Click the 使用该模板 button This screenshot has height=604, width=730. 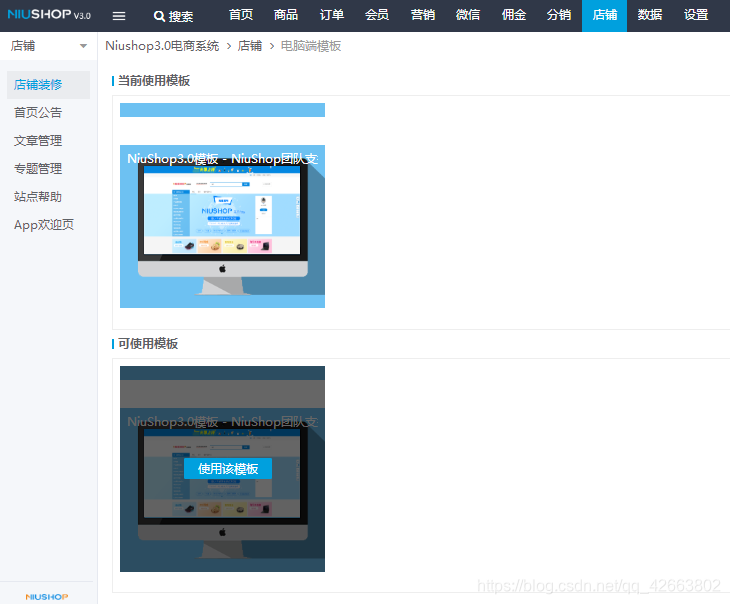click(x=228, y=468)
